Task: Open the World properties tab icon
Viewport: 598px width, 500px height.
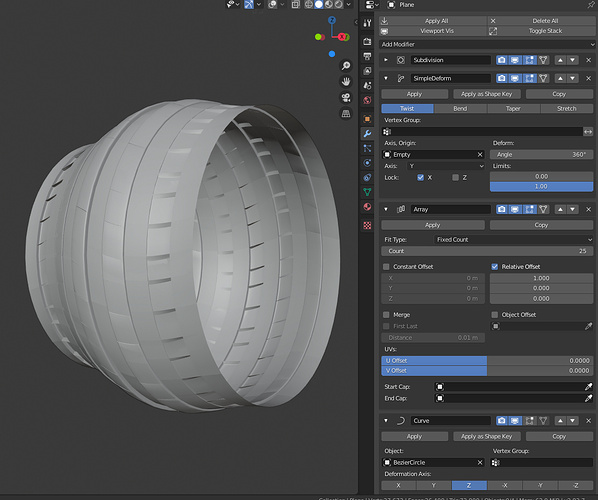Action: pos(367,100)
